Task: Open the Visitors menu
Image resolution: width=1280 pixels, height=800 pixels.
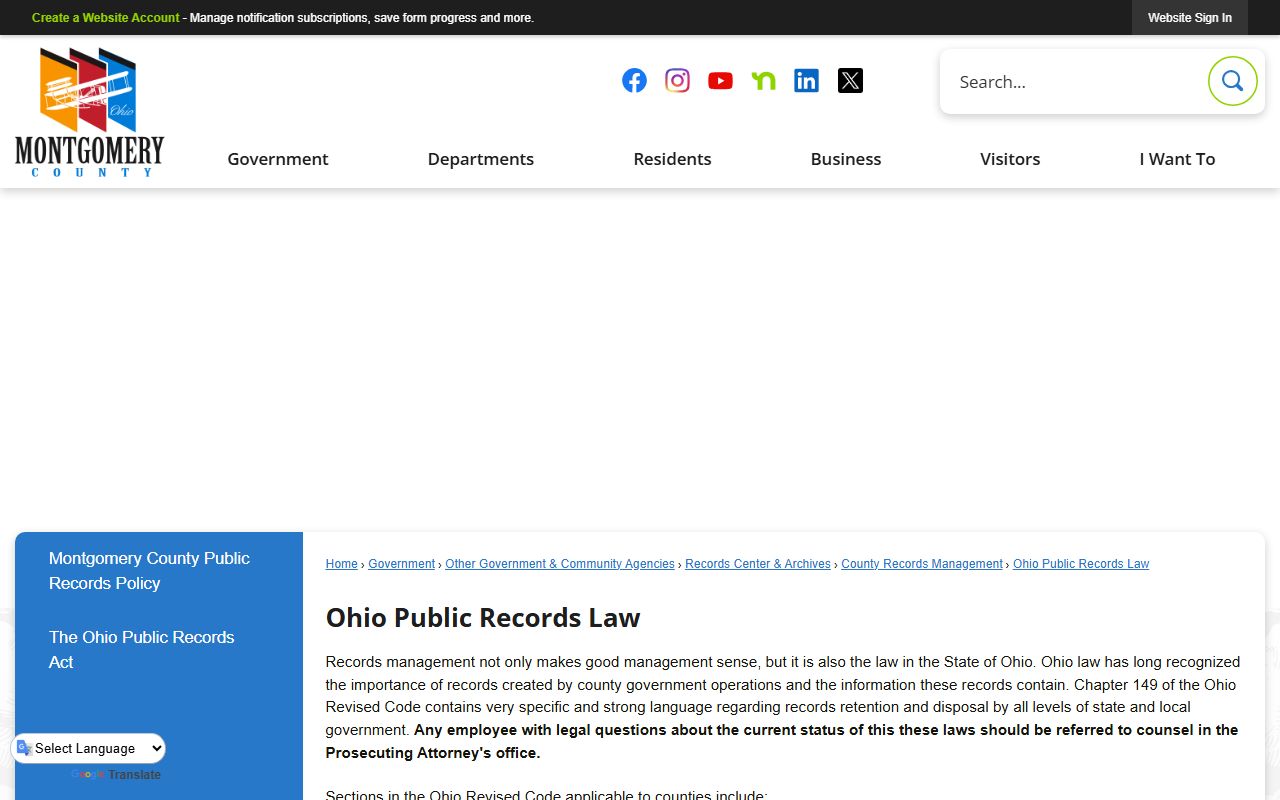Action: point(1010,159)
